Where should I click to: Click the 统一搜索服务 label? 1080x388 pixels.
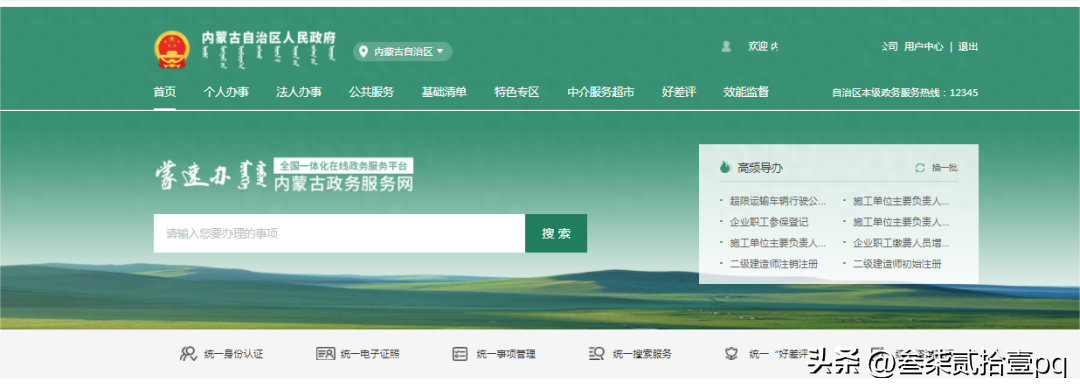pyautogui.click(x=642, y=354)
